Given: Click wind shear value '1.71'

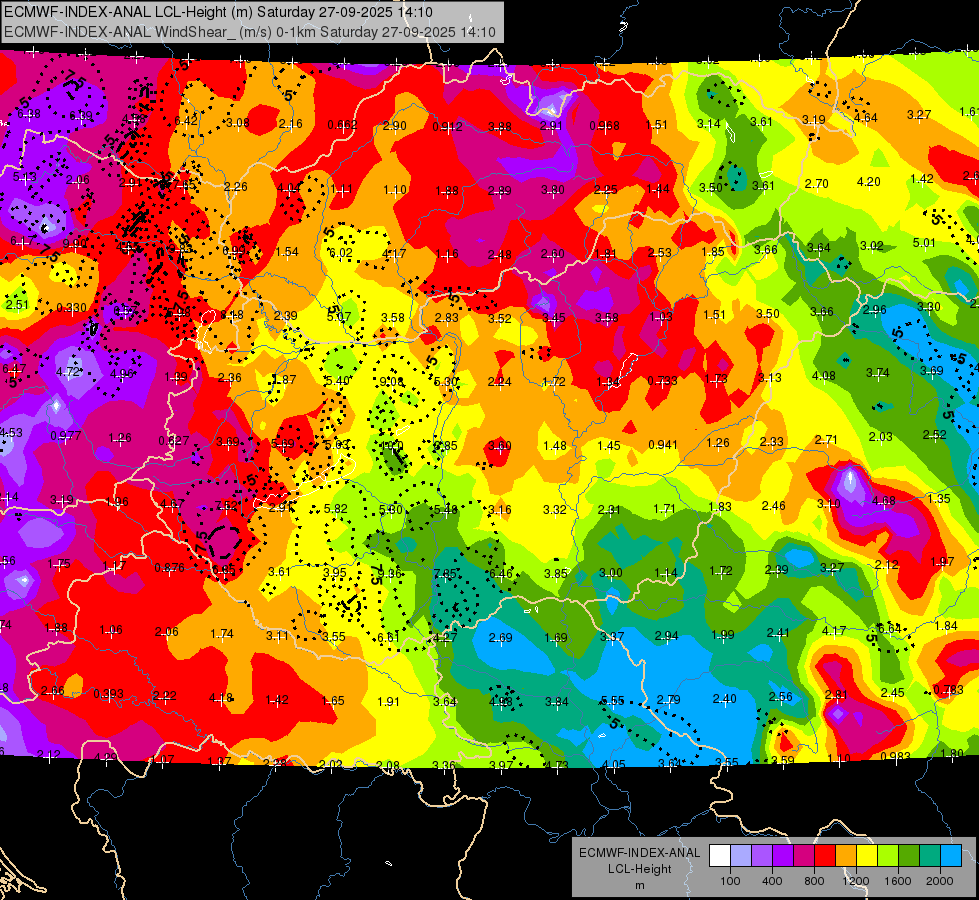Looking at the screenshot, I should coord(664,509).
